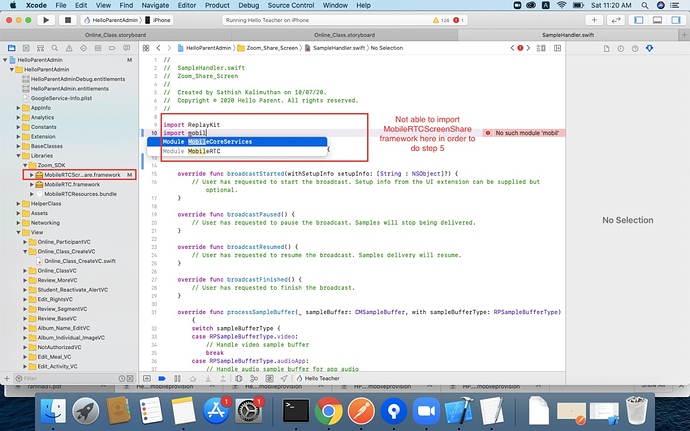Viewport: 690px width, 431px height.
Task: Jump to the previous issue arrow
Action: tap(512, 48)
